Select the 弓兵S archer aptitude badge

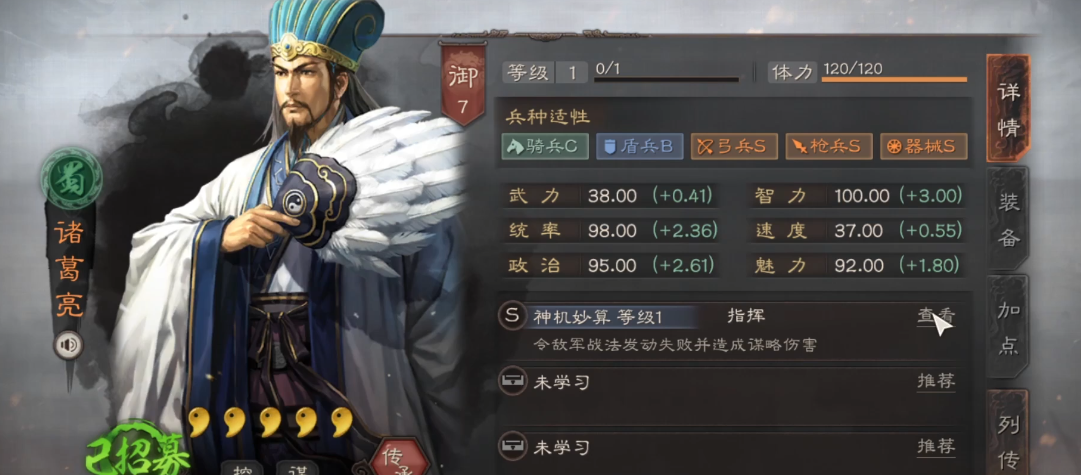(x=734, y=146)
